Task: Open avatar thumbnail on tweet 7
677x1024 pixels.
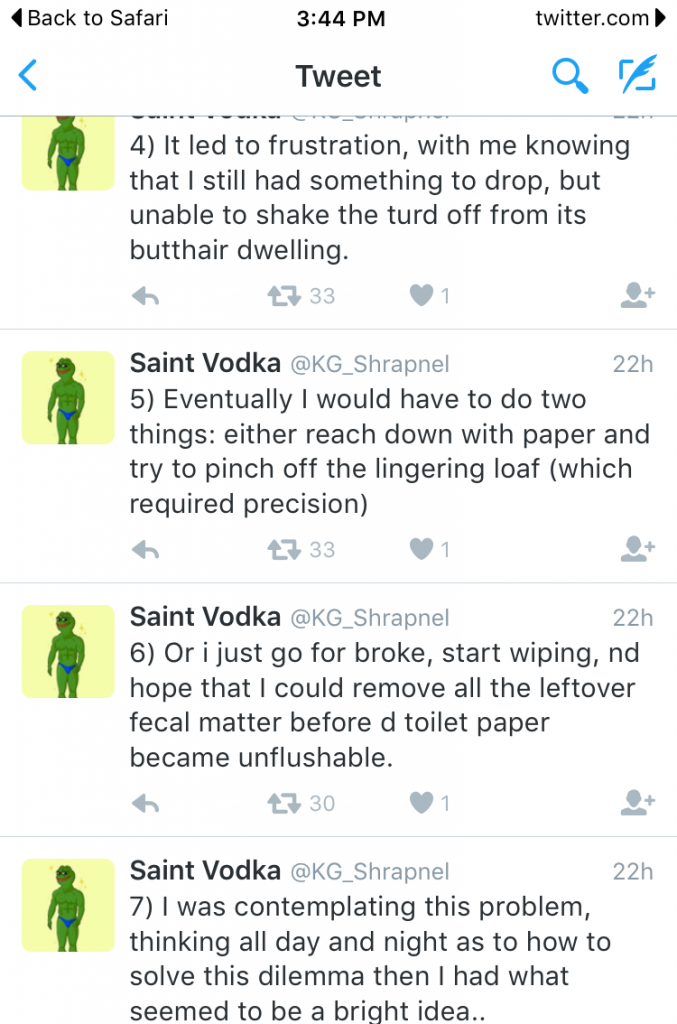Action: [68, 905]
